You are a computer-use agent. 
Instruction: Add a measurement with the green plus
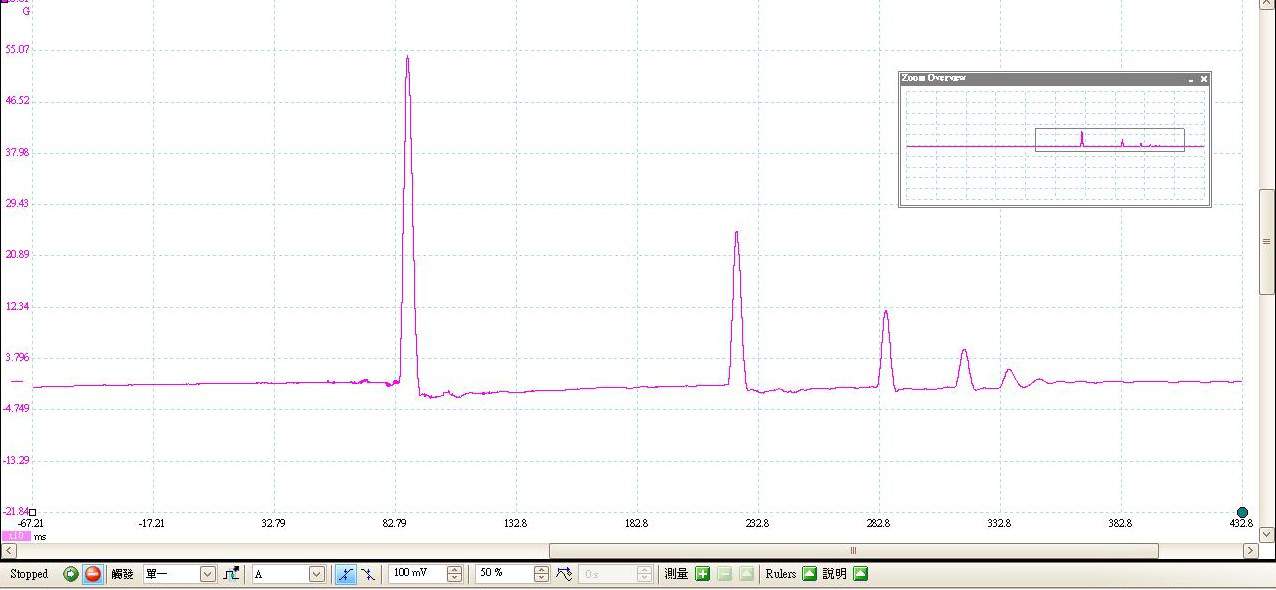[702, 574]
